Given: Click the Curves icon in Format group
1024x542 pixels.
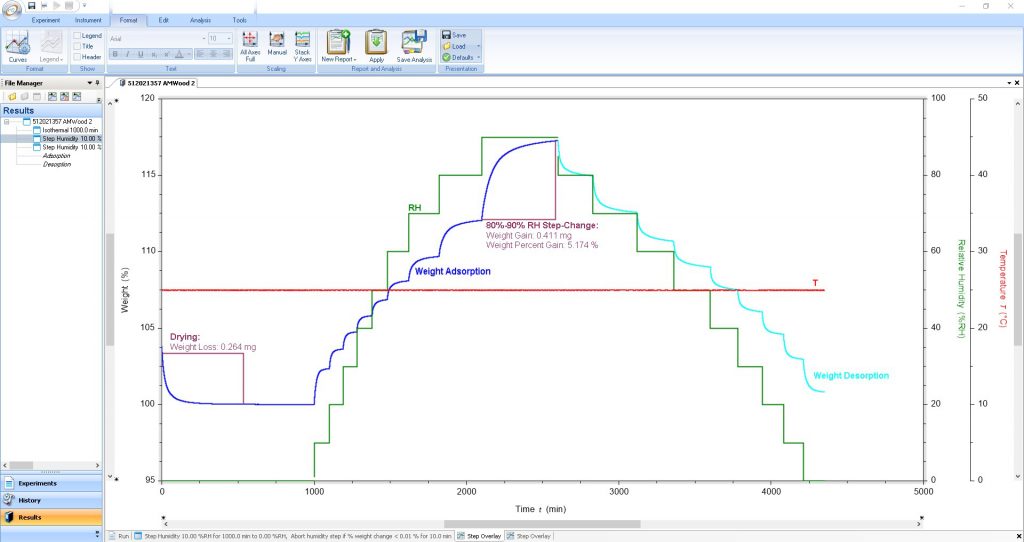Looking at the screenshot, I should point(17,44).
